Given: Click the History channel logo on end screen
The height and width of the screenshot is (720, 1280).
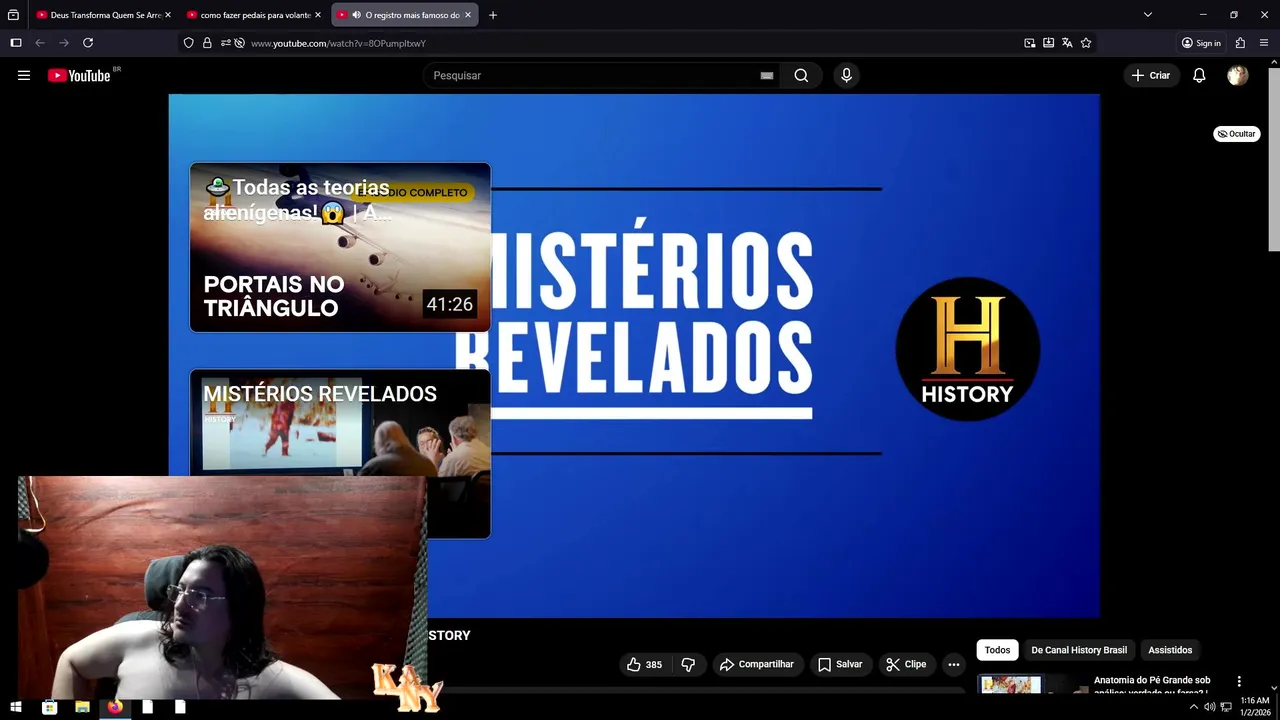Looking at the screenshot, I should (967, 349).
